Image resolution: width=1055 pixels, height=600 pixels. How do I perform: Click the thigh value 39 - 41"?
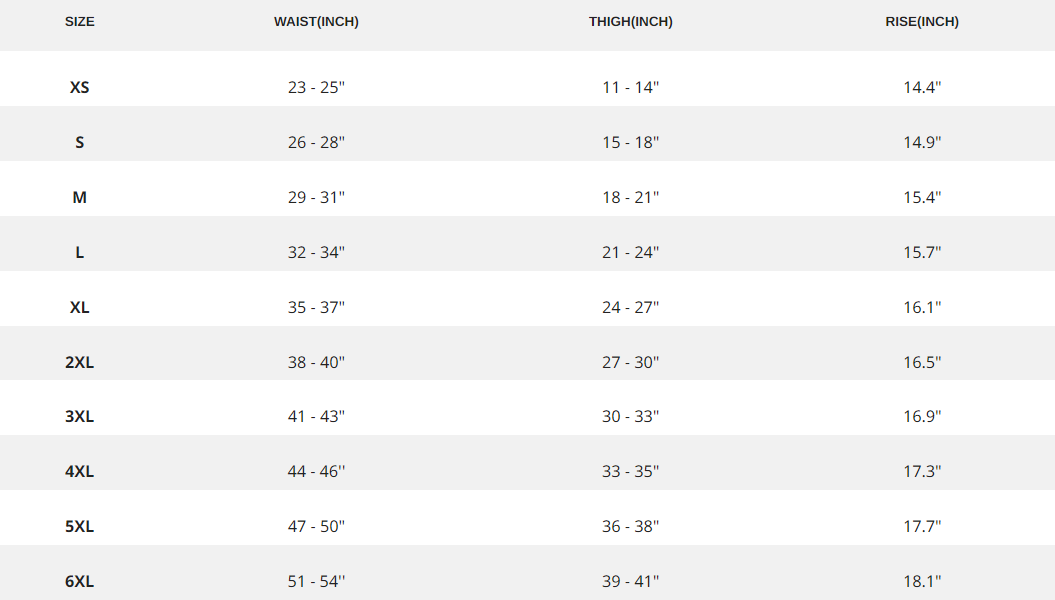pyautogui.click(x=630, y=581)
